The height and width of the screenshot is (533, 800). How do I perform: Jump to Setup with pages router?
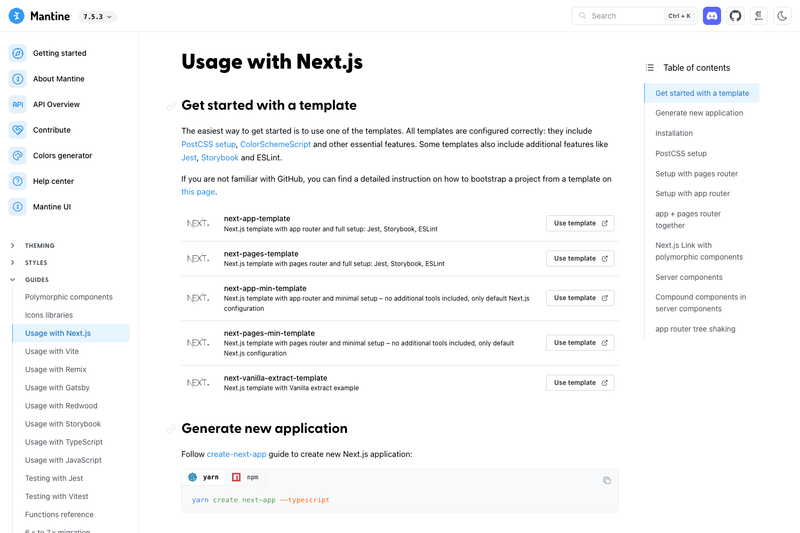[x=696, y=174]
